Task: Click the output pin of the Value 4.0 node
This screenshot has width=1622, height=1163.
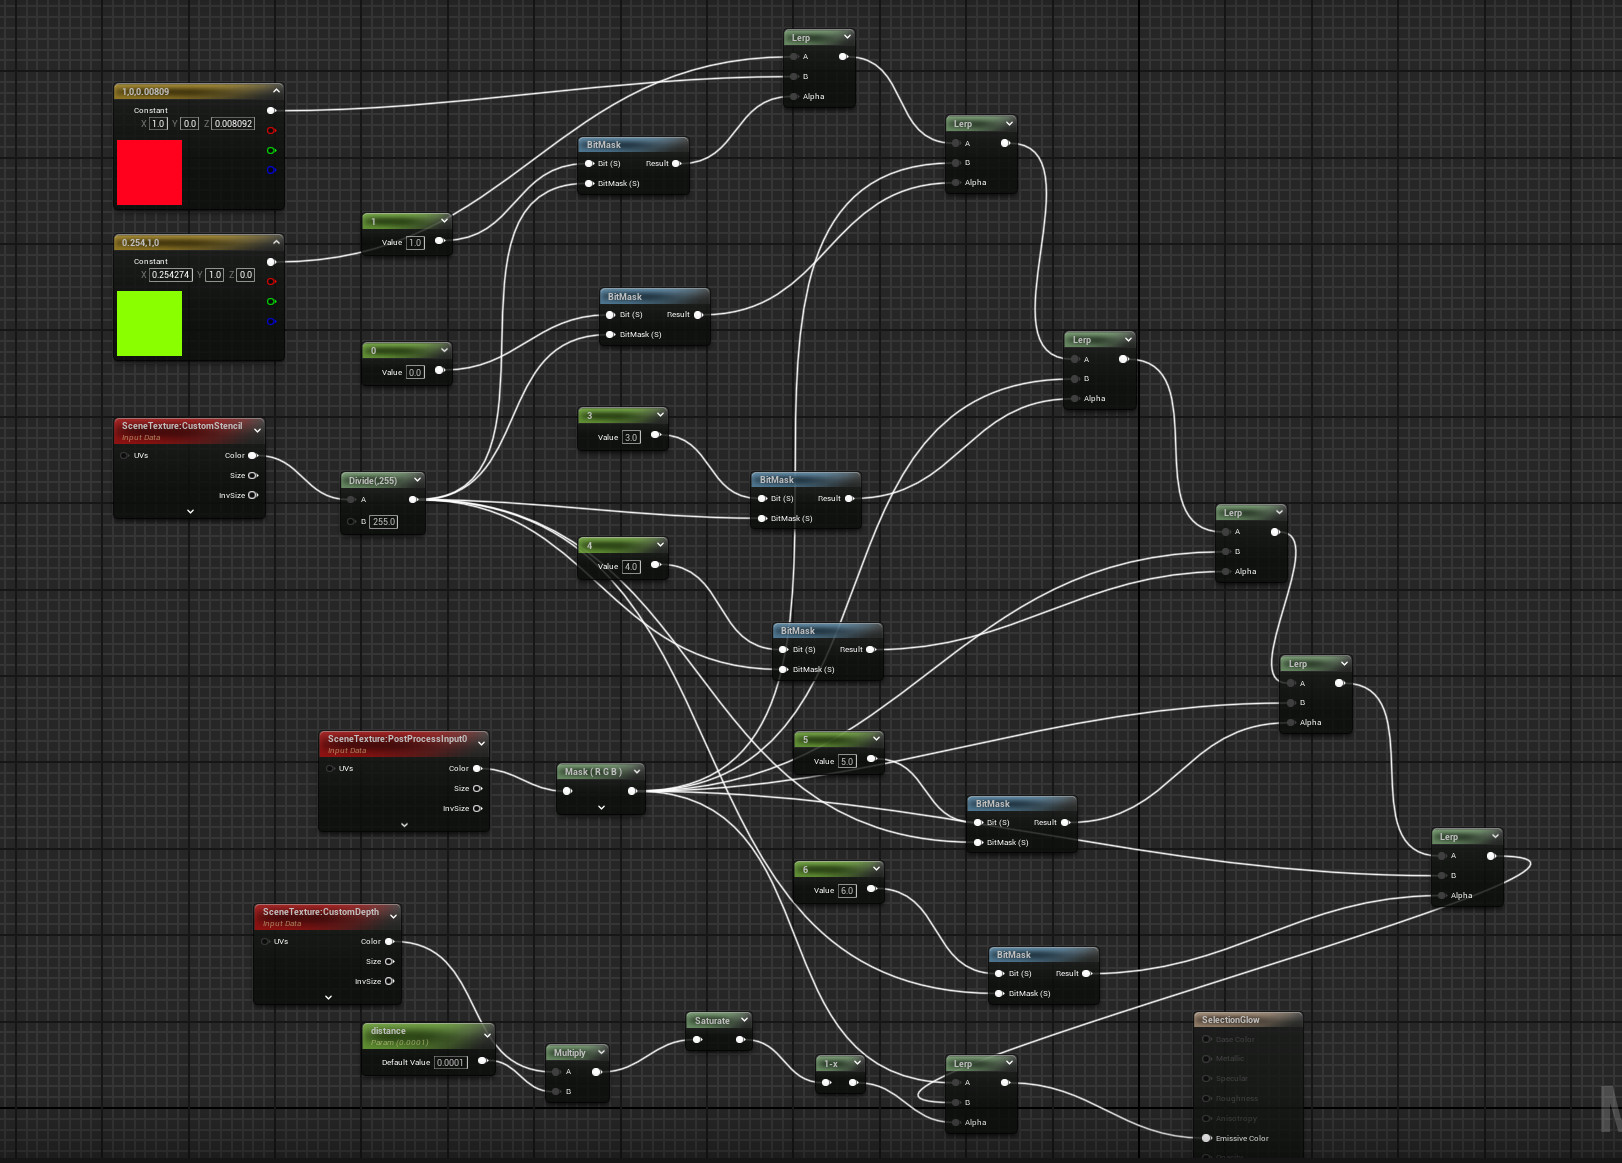Action: (x=655, y=565)
